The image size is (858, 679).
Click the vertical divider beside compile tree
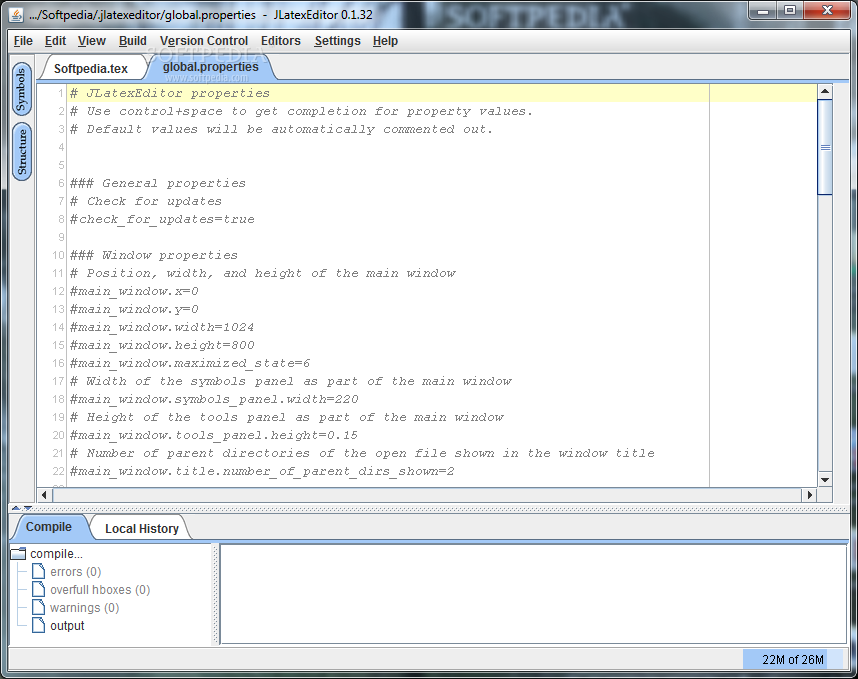pyautogui.click(x=216, y=594)
